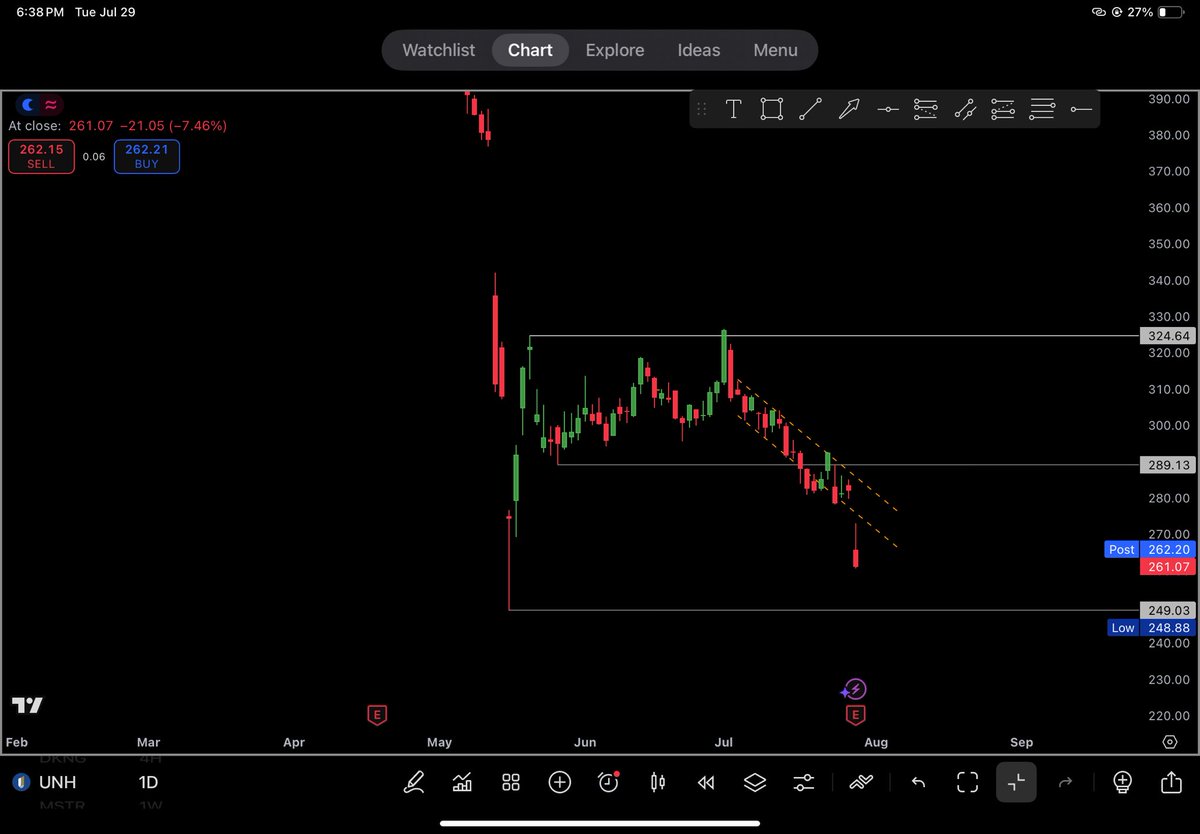Switch to the Watchlist tab
The image size is (1200, 834).
(439, 50)
